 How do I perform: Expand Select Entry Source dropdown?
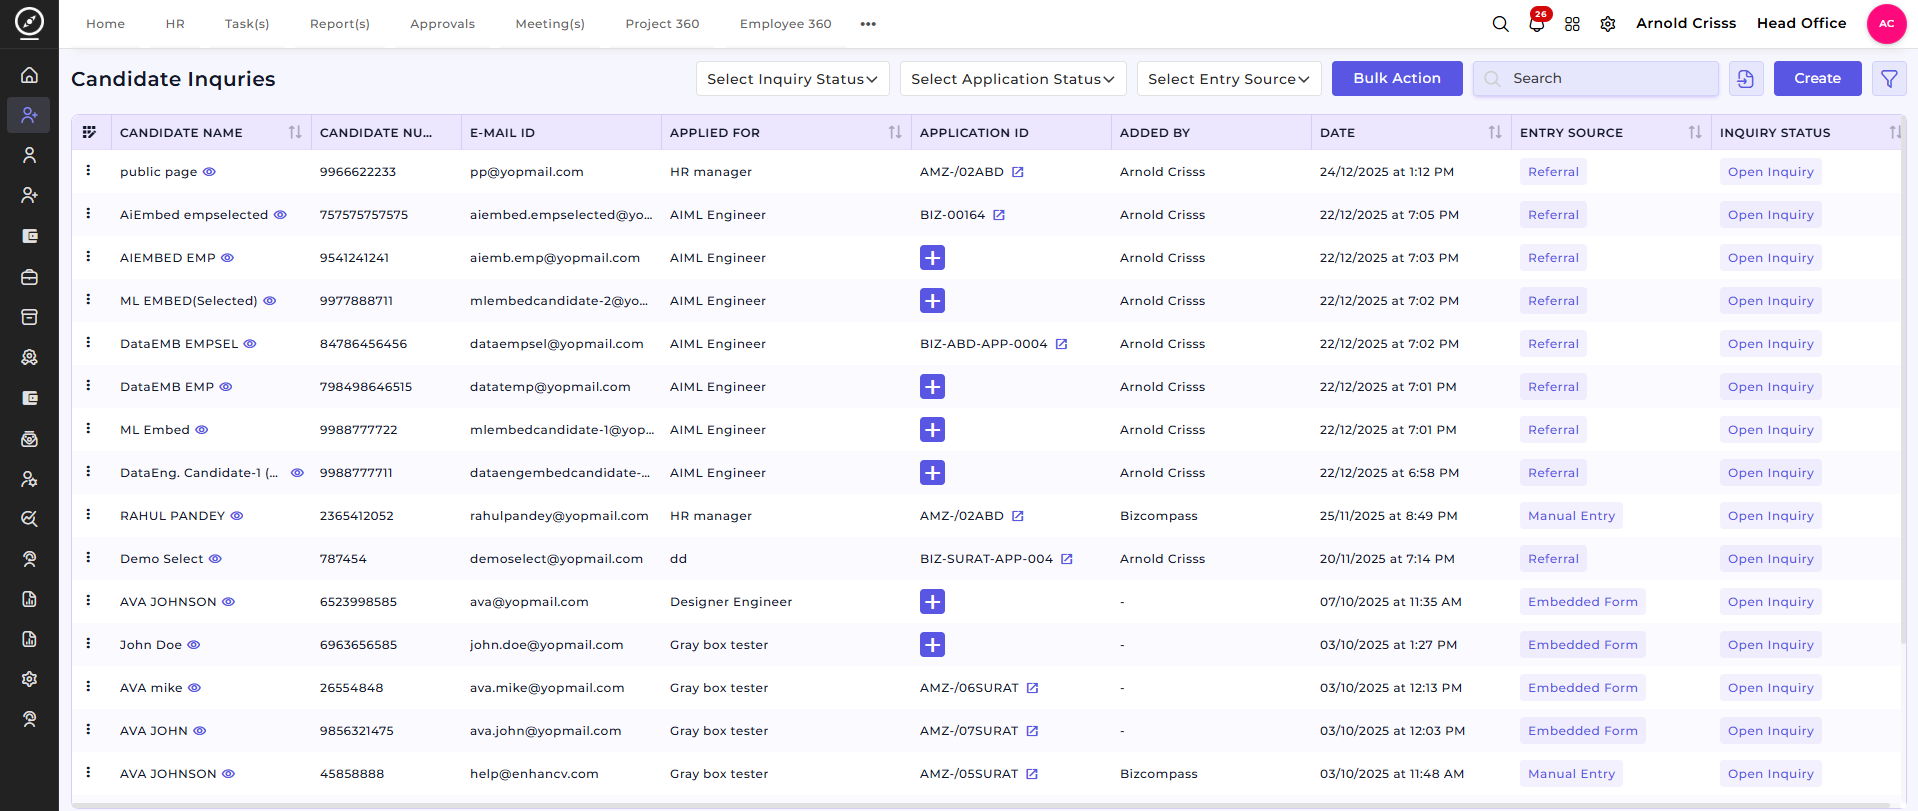pyautogui.click(x=1229, y=79)
